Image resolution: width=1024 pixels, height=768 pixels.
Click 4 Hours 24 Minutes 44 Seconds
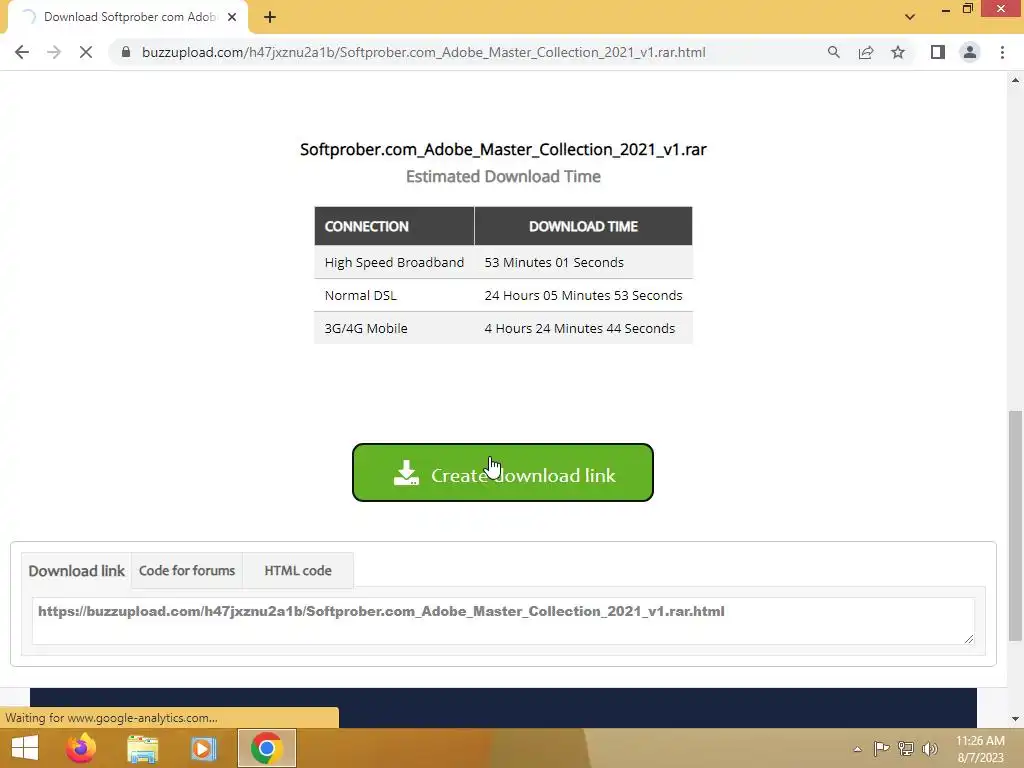click(x=580, y=328)
